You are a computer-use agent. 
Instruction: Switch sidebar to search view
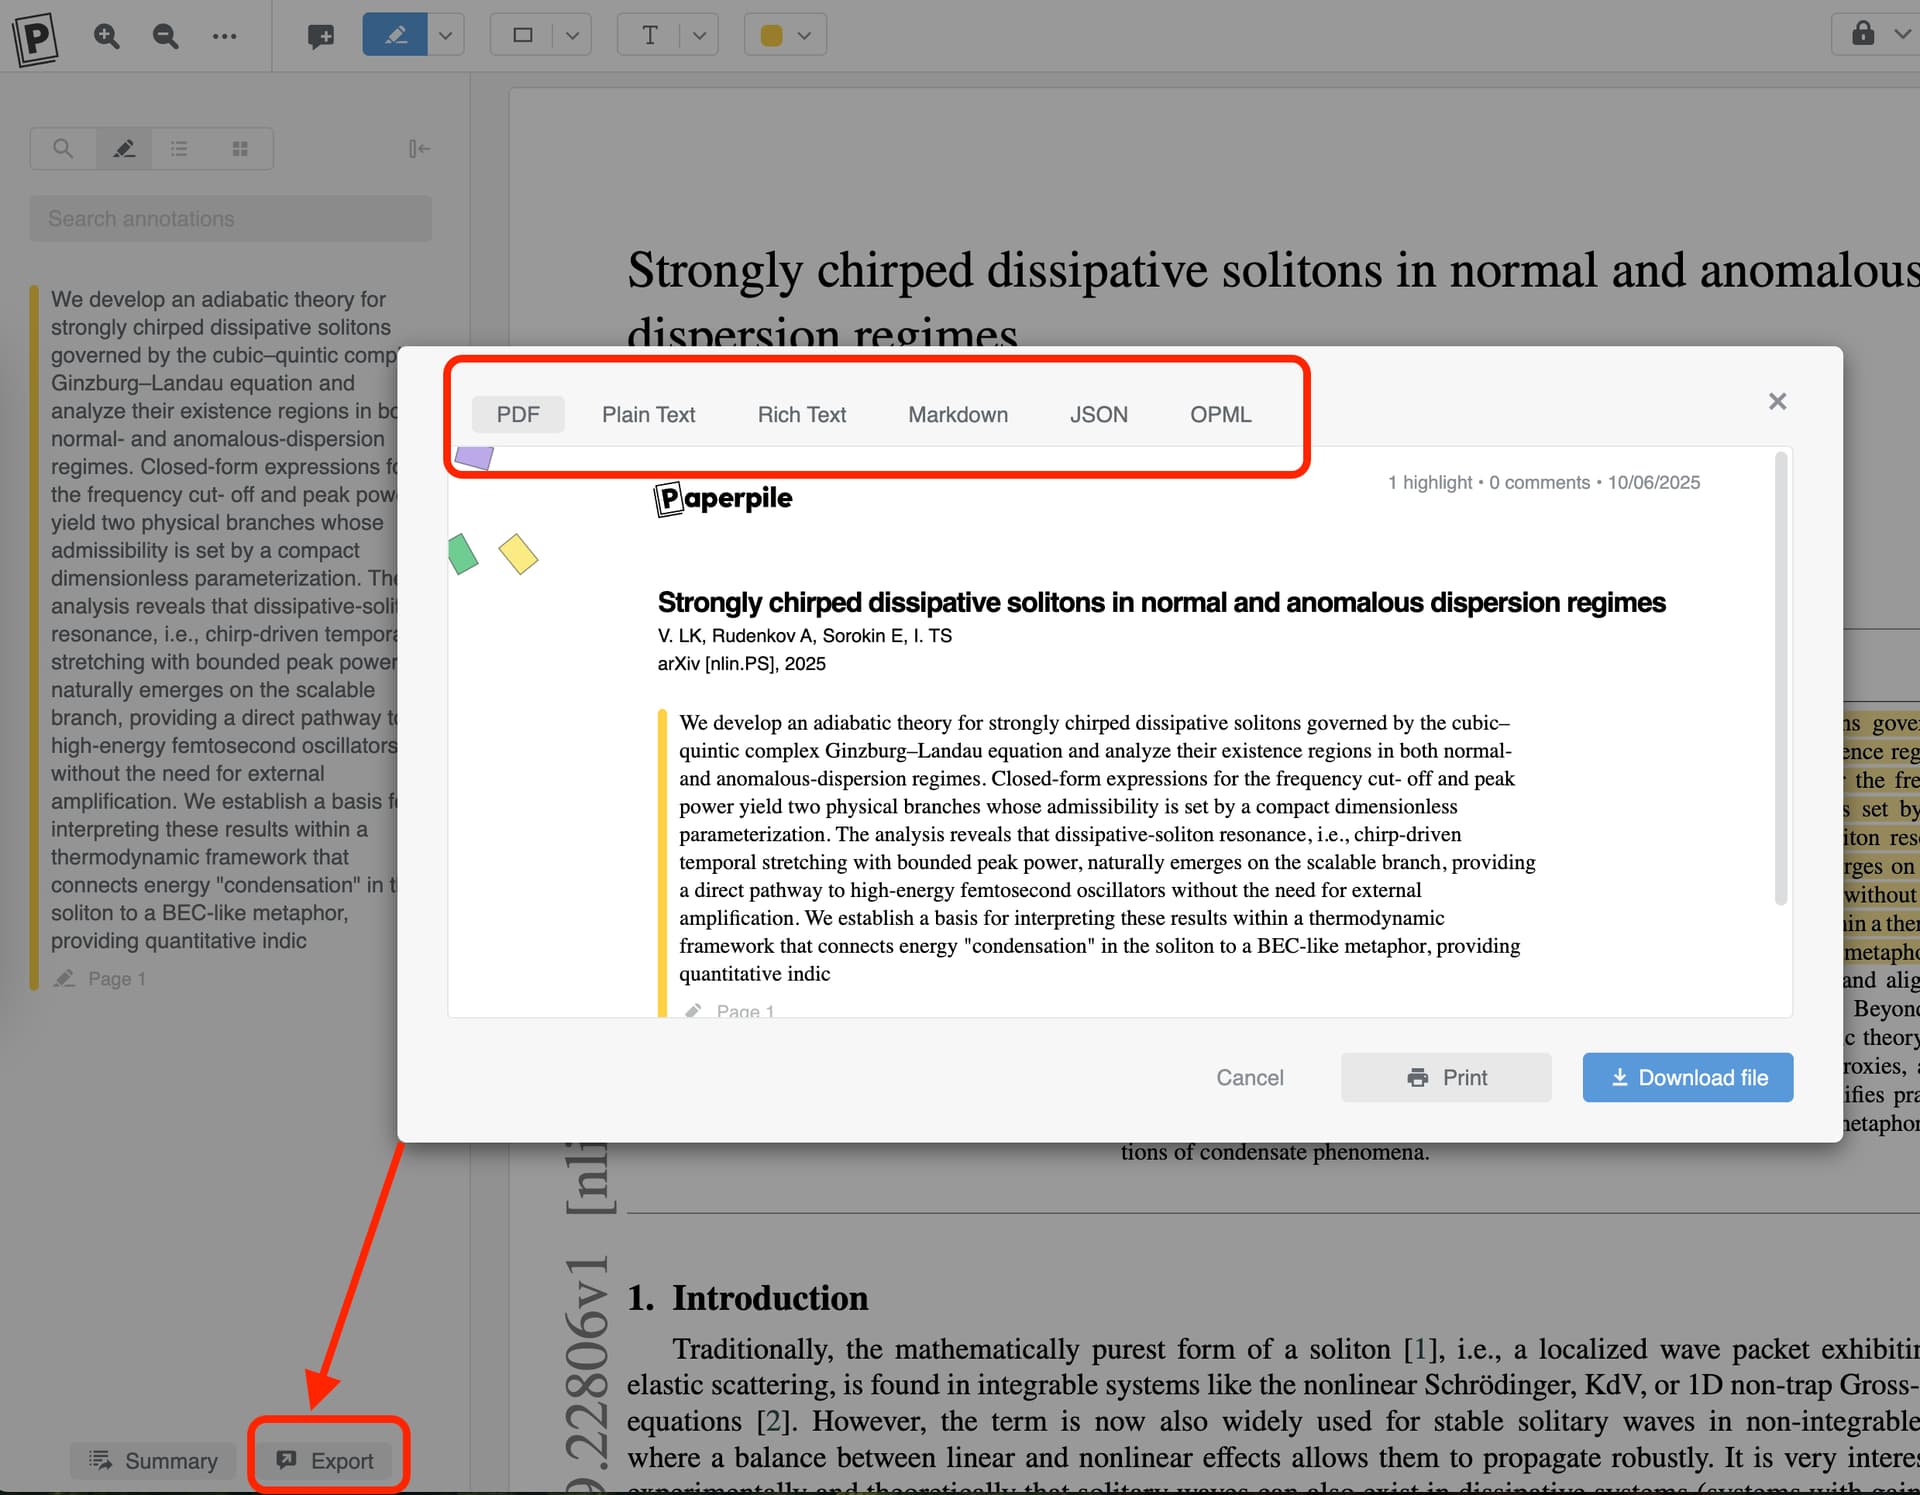tap(63, 149)
